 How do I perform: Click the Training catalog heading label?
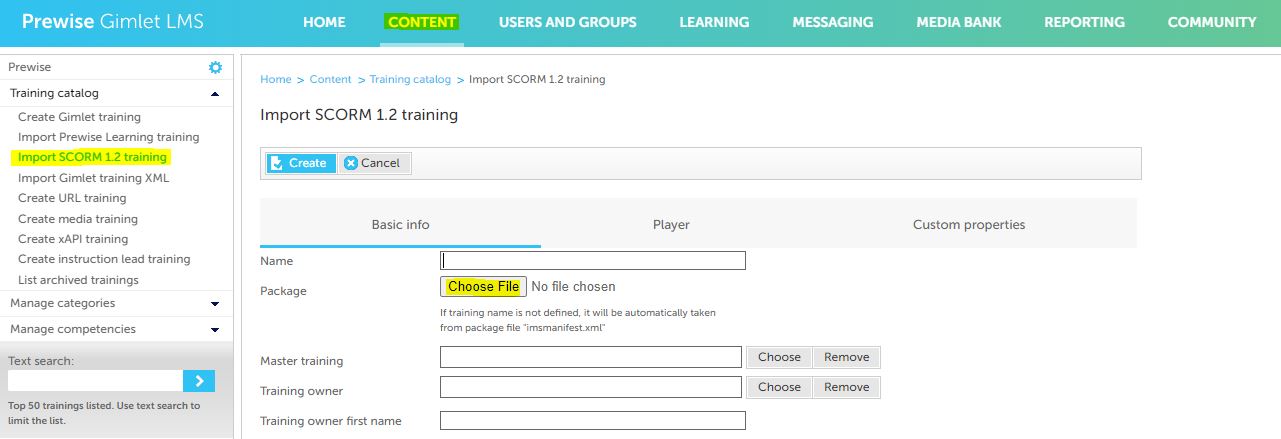(x=54, y=93)
